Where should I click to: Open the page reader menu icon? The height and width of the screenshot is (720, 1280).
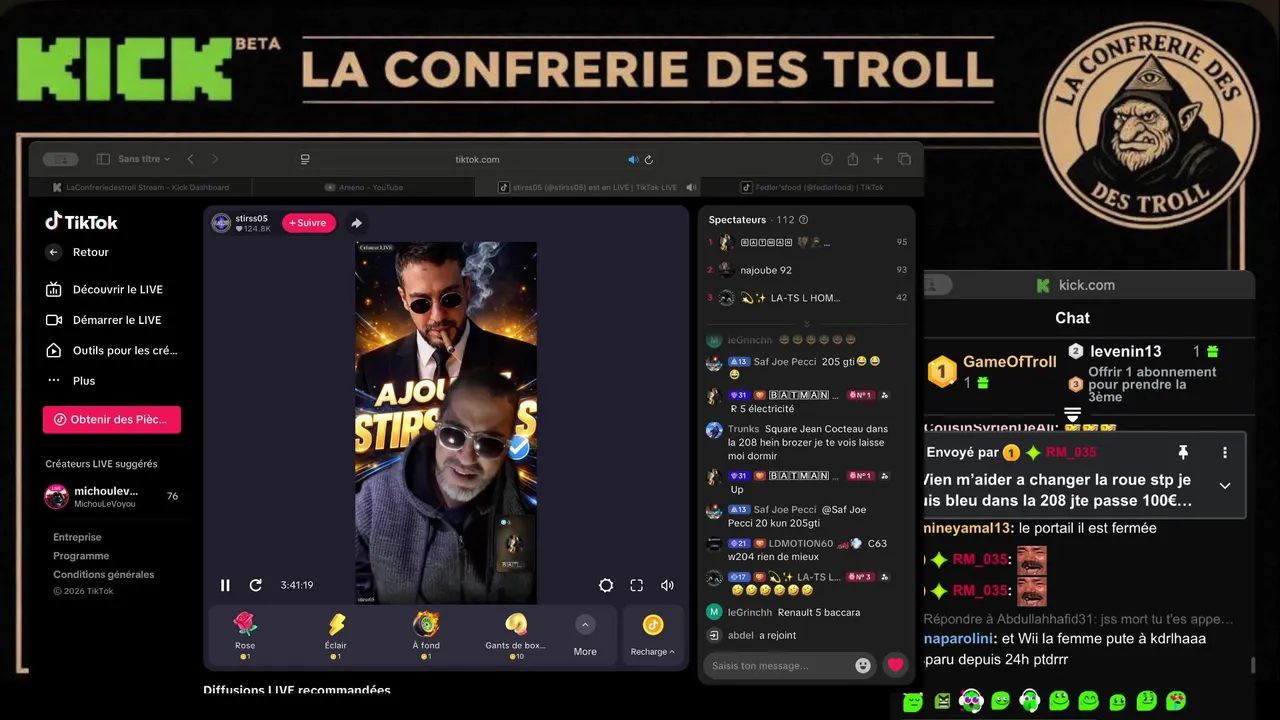305,159
